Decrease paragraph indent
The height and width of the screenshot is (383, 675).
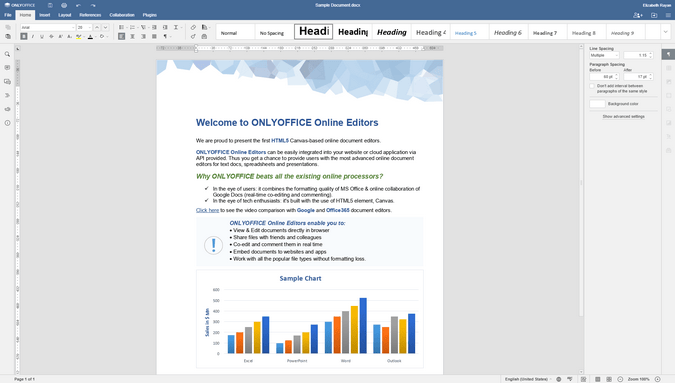point(154,27)
